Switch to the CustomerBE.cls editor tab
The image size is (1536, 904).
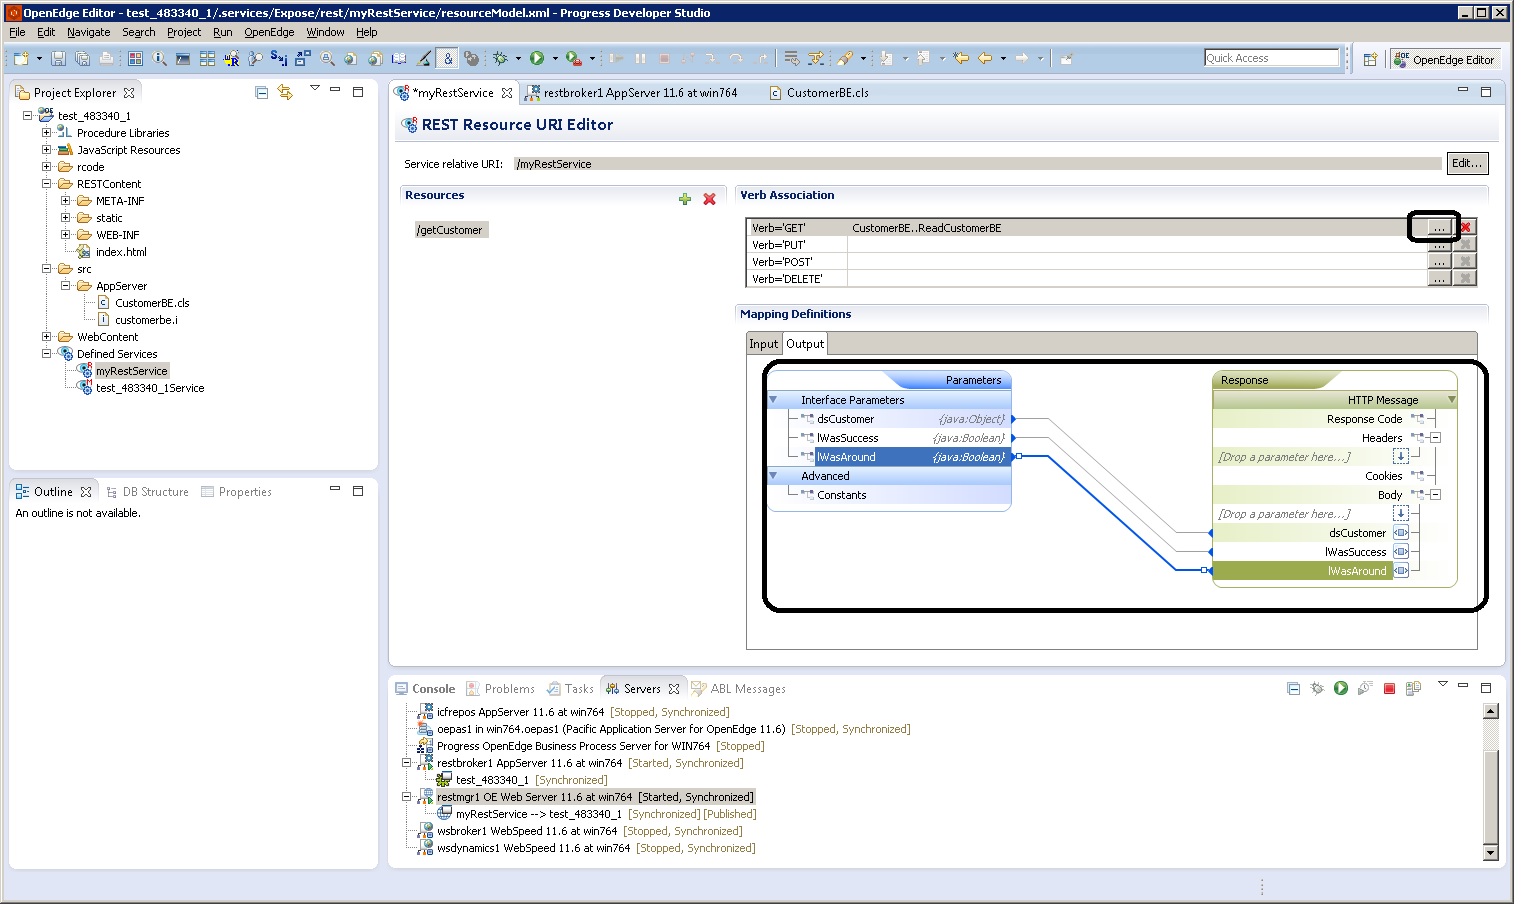(818, 93)
